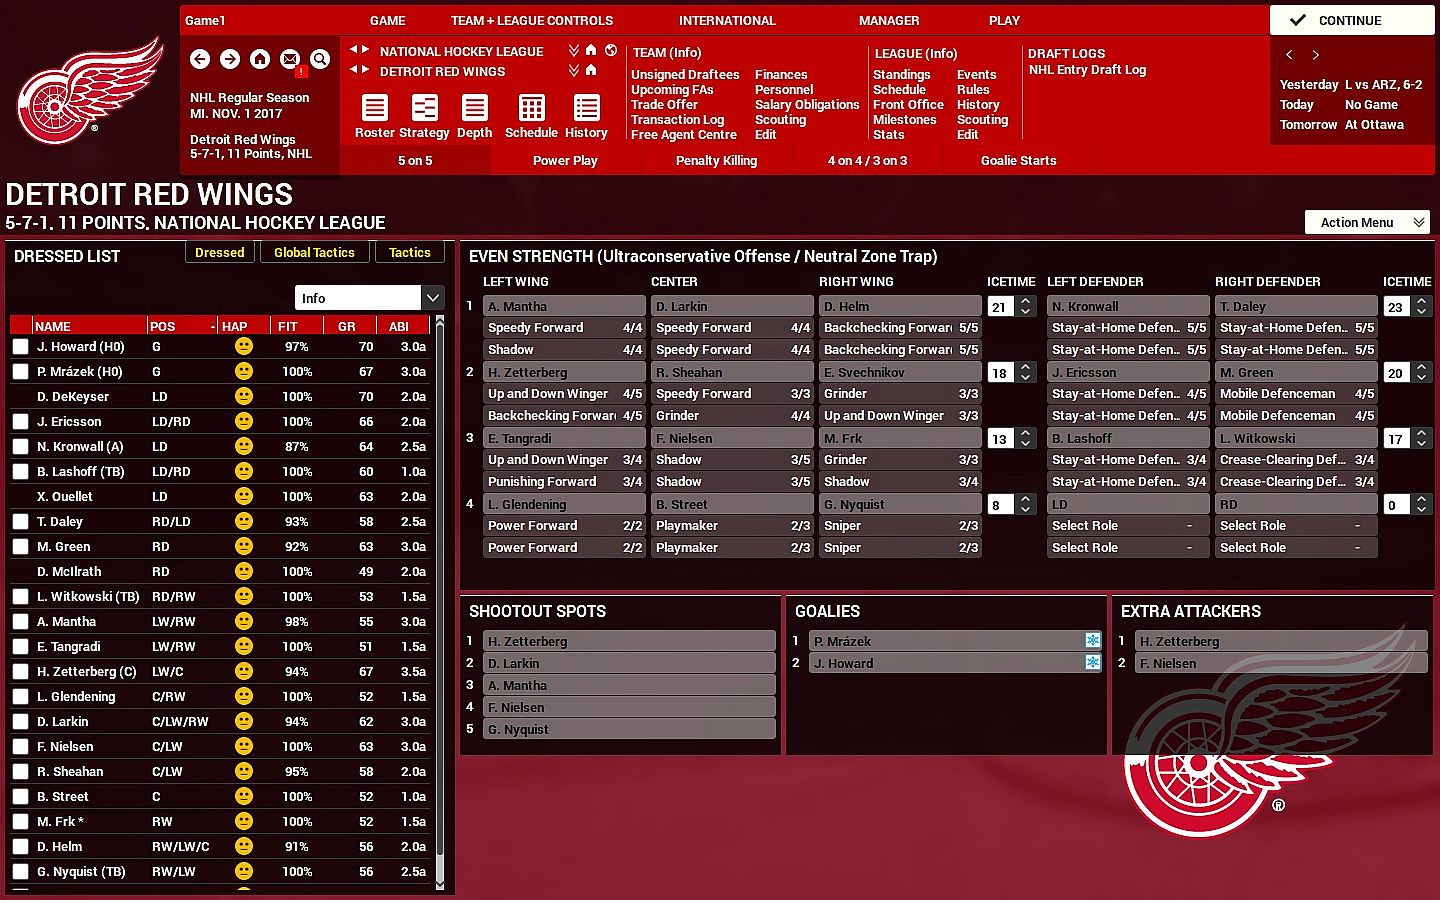
Task: Click the globe icon beside National Hockey League
Action: click(x=611, y=50)
